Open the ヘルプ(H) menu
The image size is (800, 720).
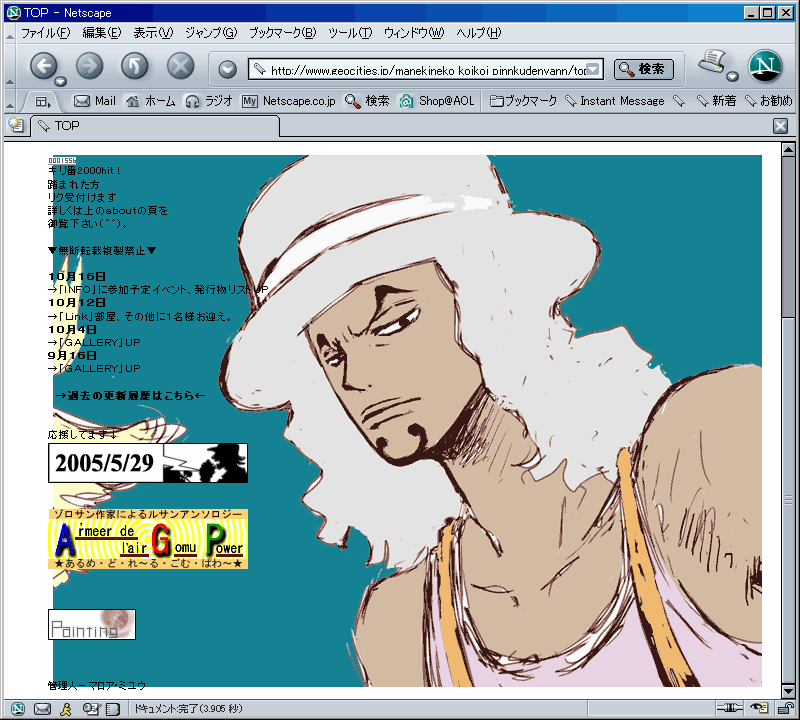[479, 33]
